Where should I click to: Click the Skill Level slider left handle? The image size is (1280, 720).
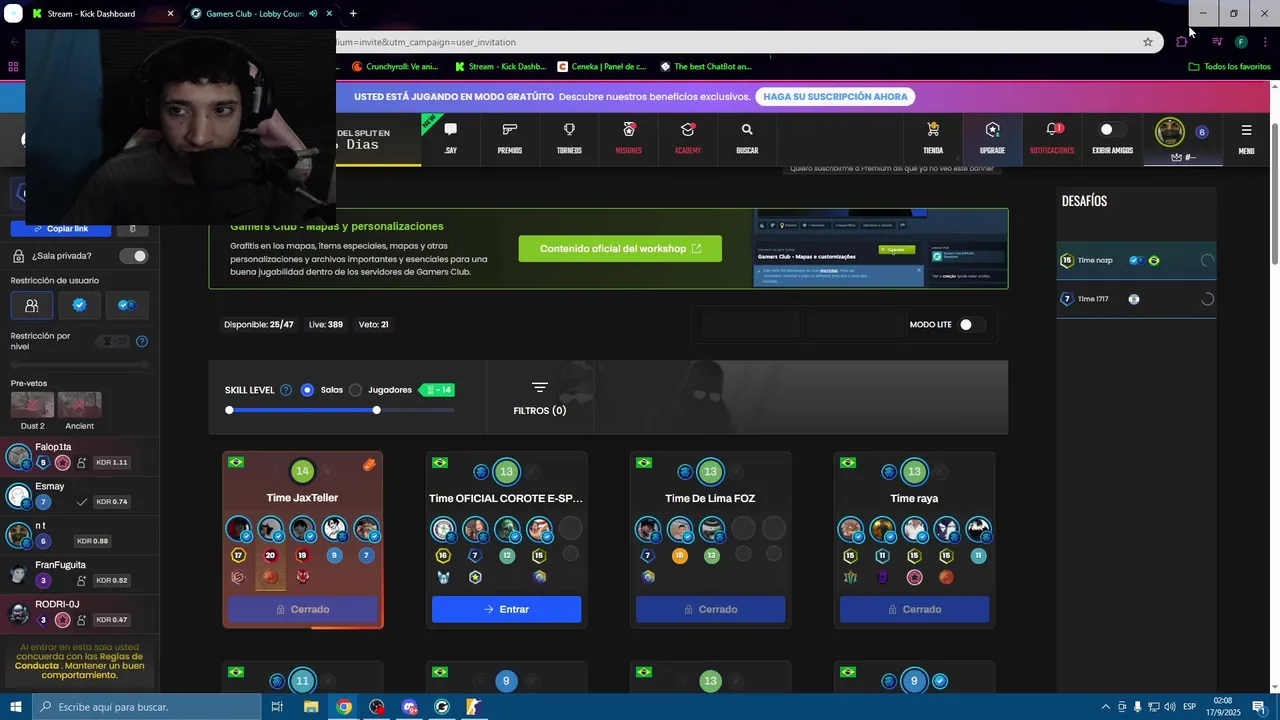pyautogui.click(x=229, y=410)
